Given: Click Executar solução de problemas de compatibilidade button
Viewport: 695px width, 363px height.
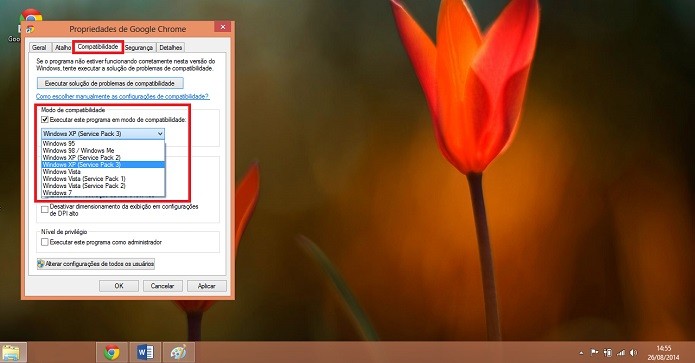Looking at the screenshot, I should pos(110,83).
